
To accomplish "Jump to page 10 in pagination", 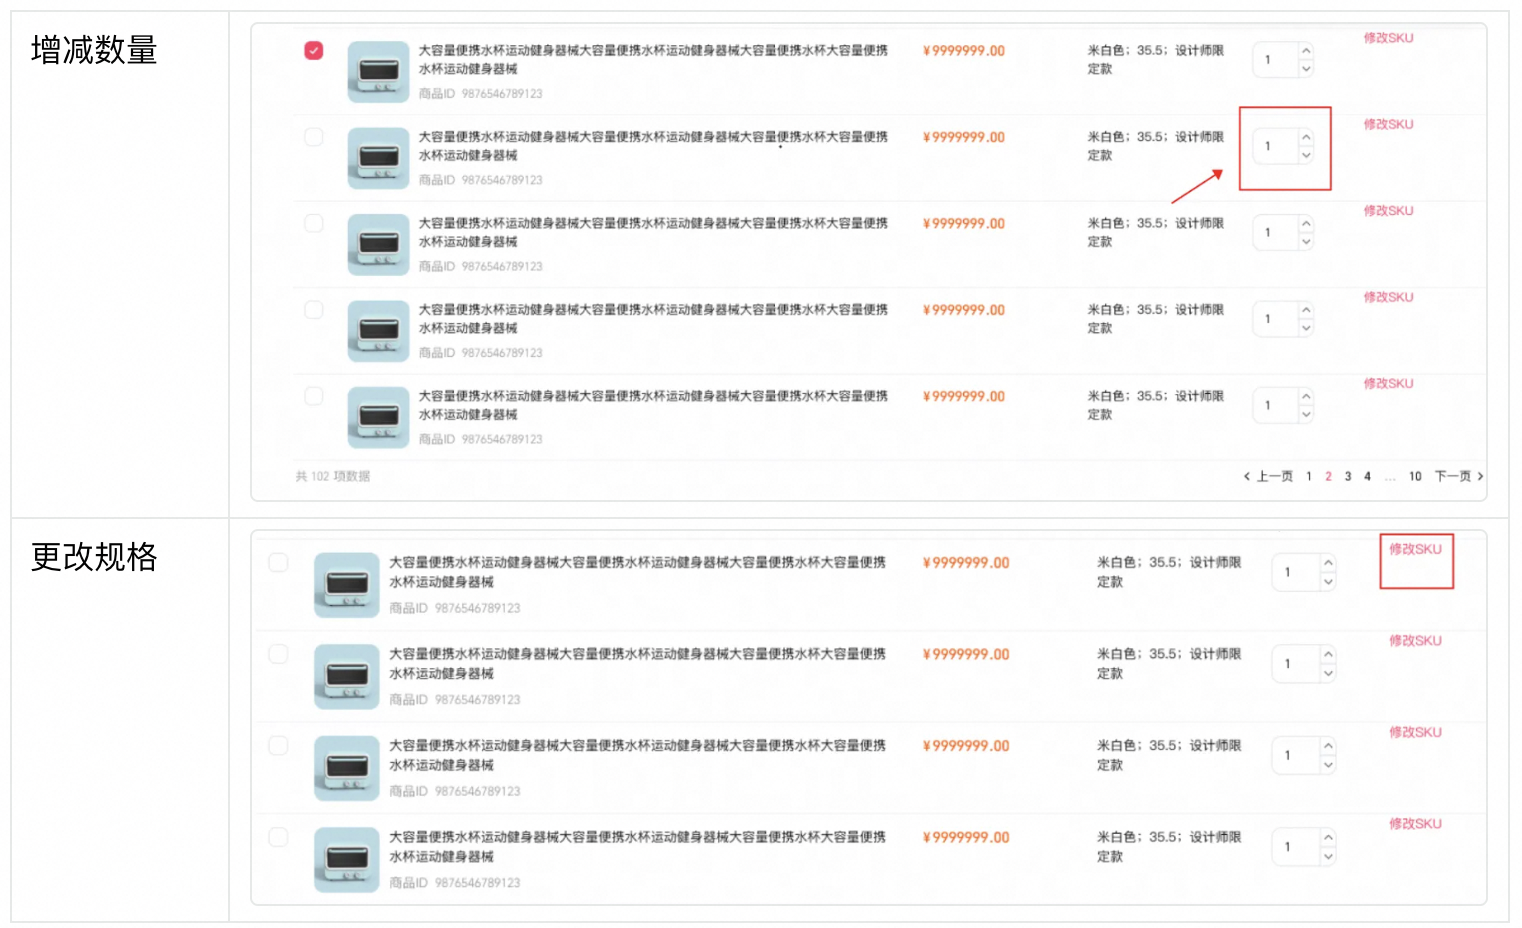I will pyautogui.click(x=1415, y=476).
